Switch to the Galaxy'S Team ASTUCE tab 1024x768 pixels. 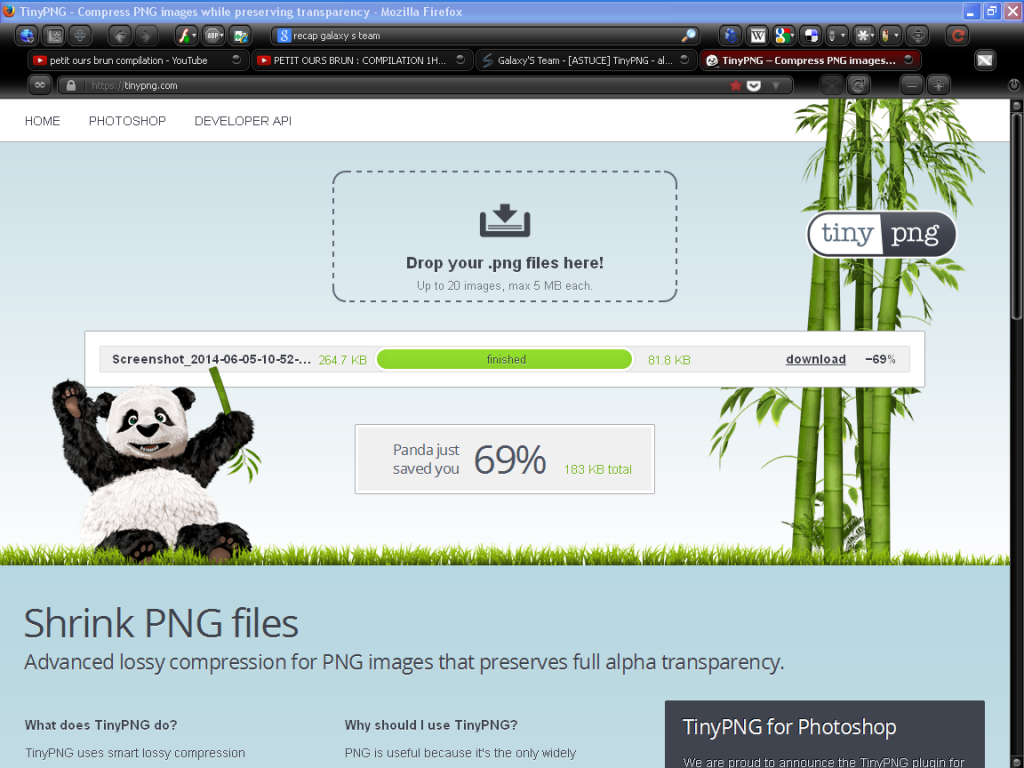click(x=586, y=61)
